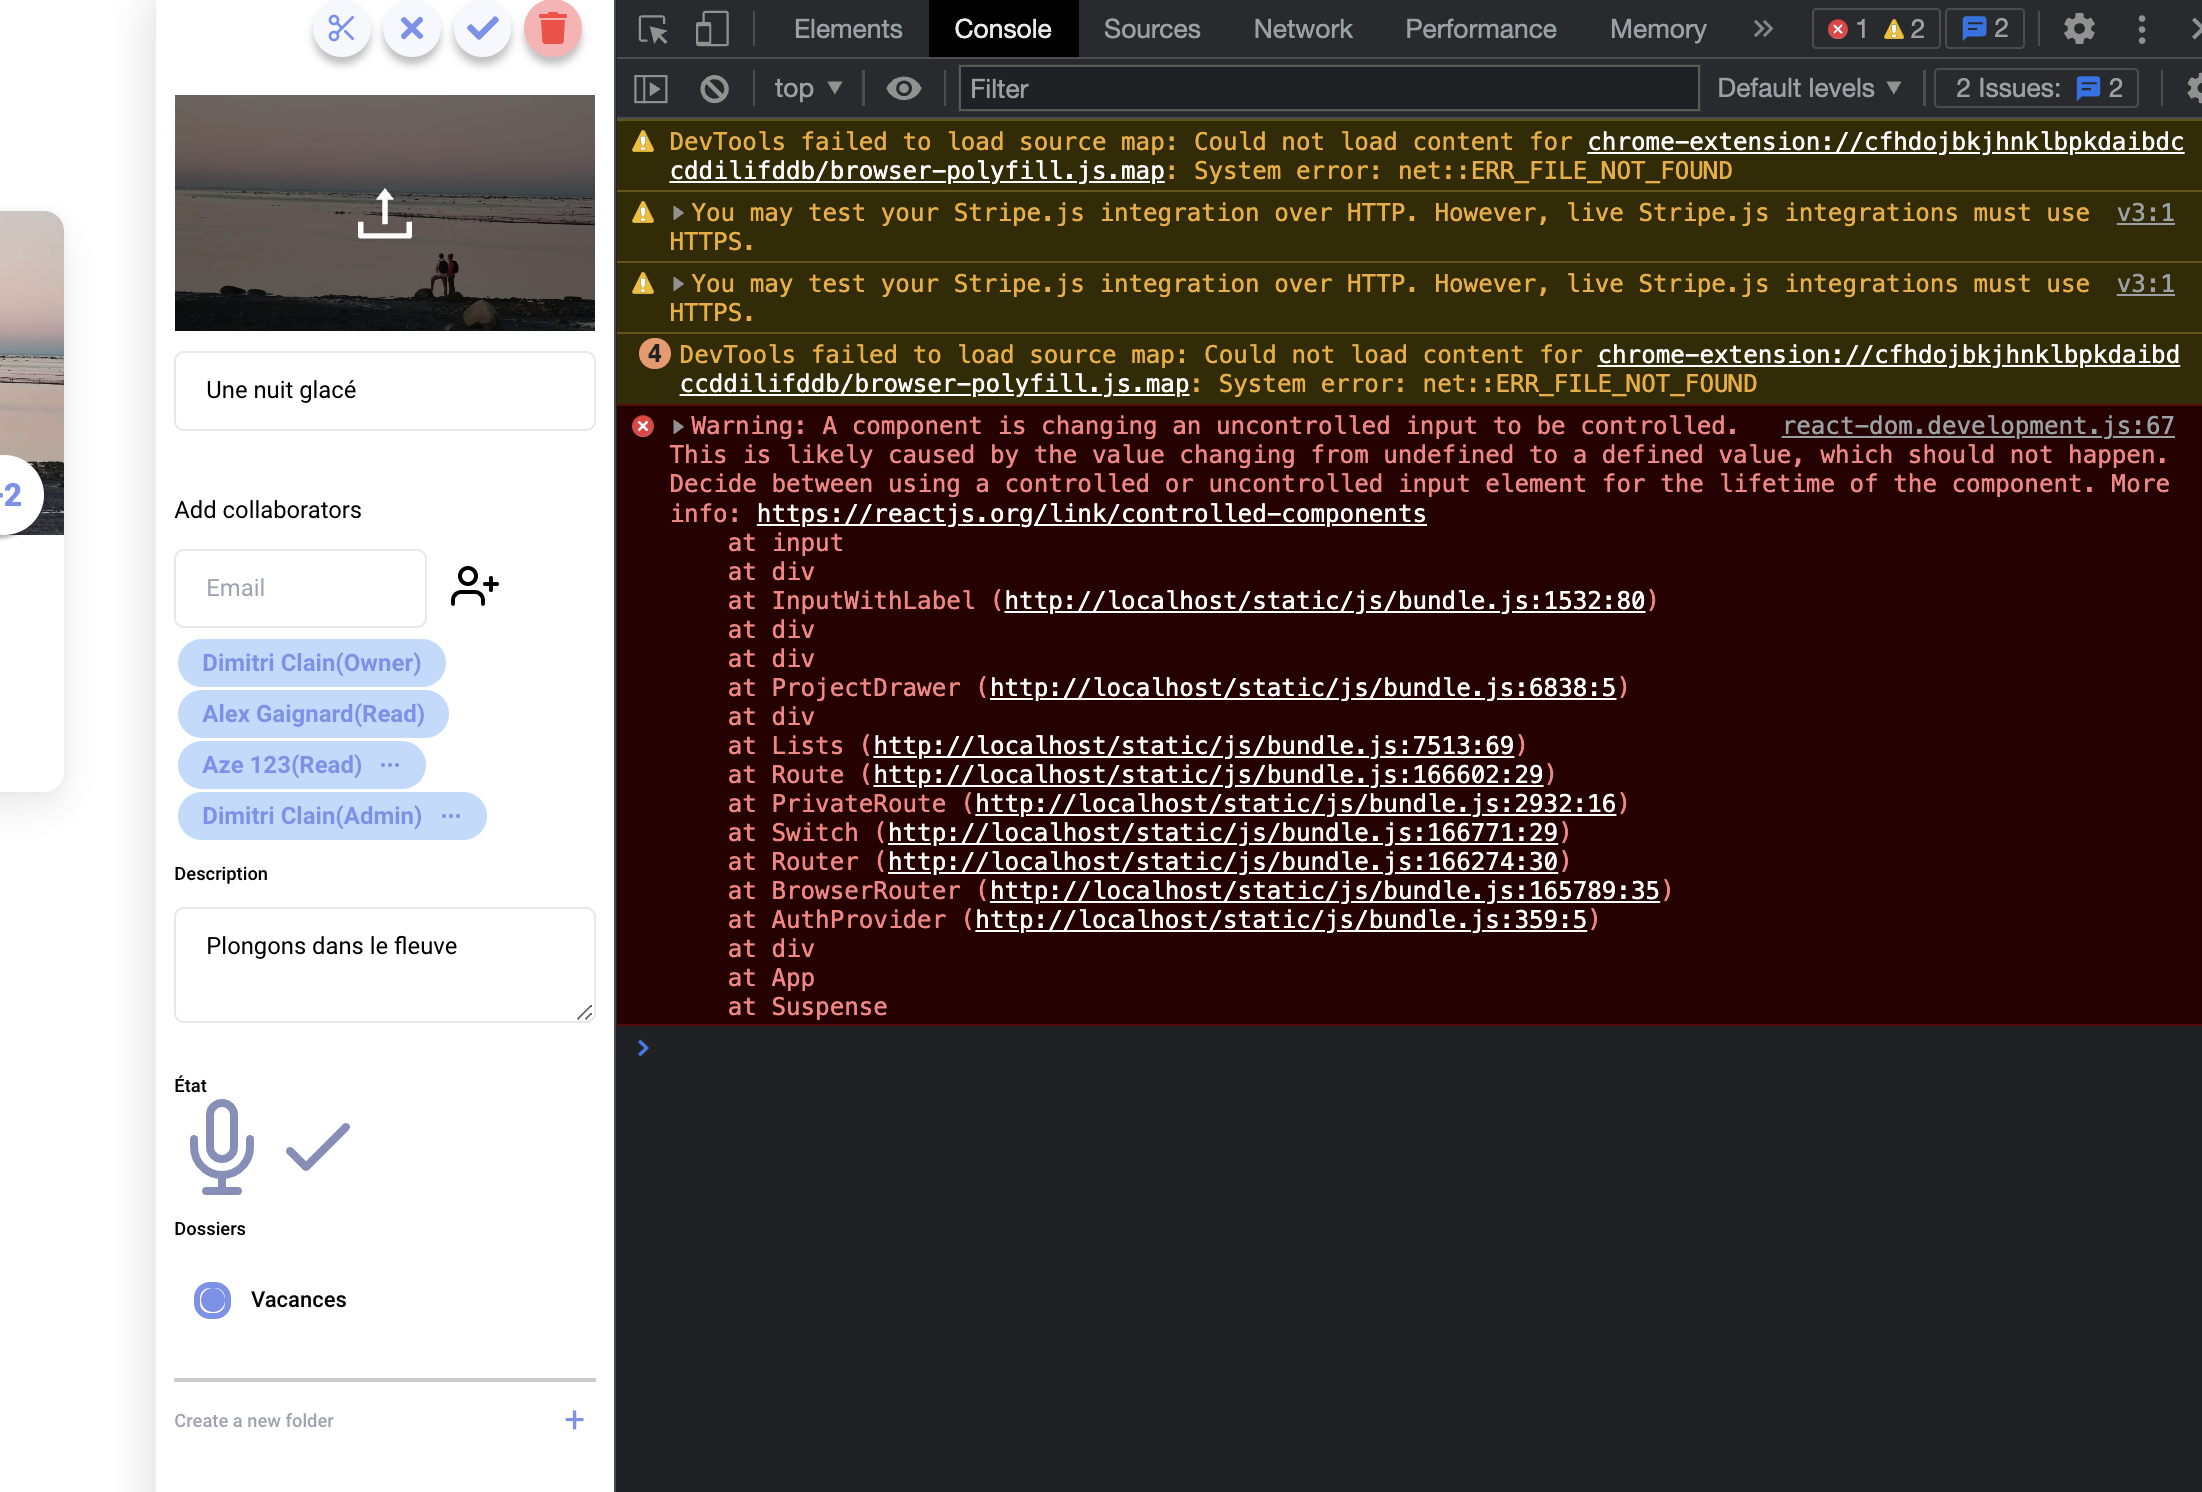Open the reactjs.org controlled-components link
This screenshot has width=2202, height=1492.
pyautogui.click(x=1090, y=514)
